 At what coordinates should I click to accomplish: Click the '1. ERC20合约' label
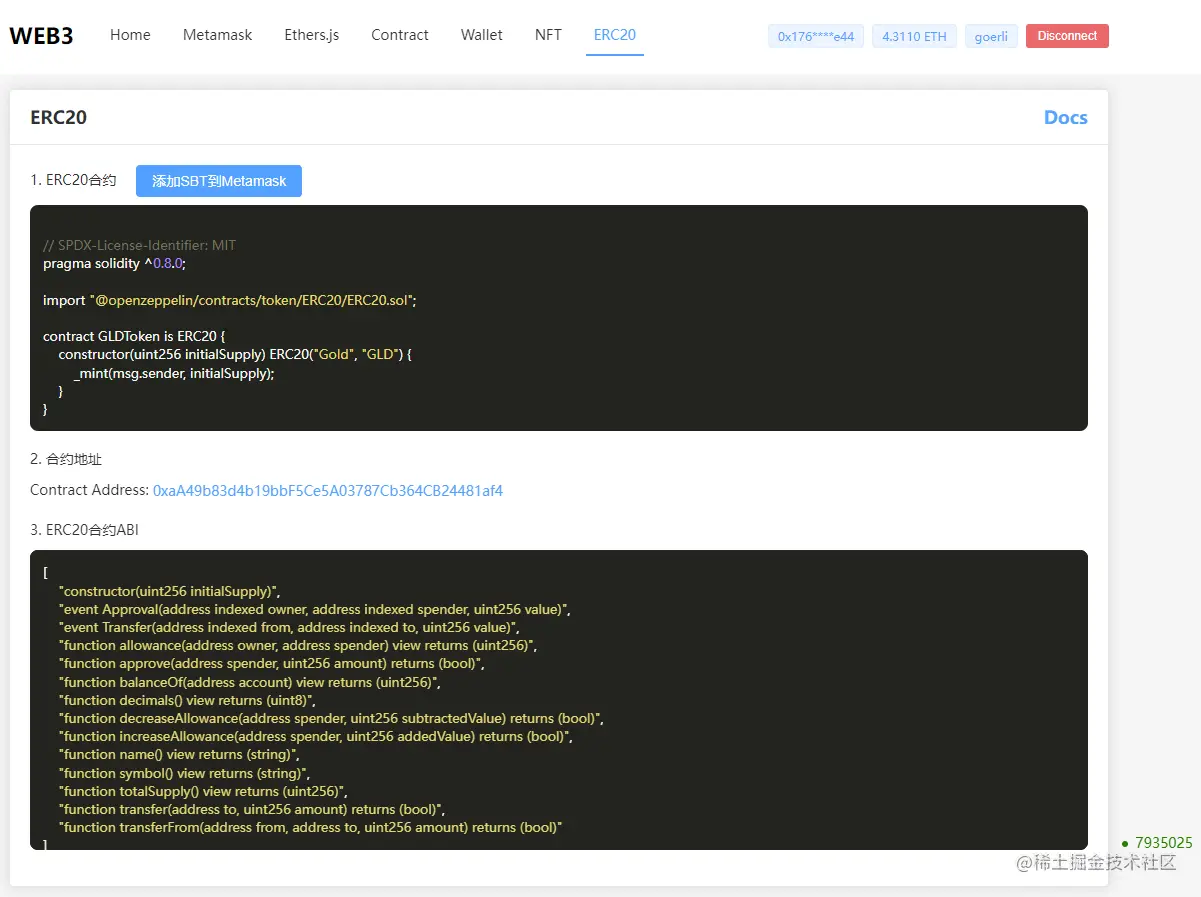pyautogui.click(x=74, y=181)
